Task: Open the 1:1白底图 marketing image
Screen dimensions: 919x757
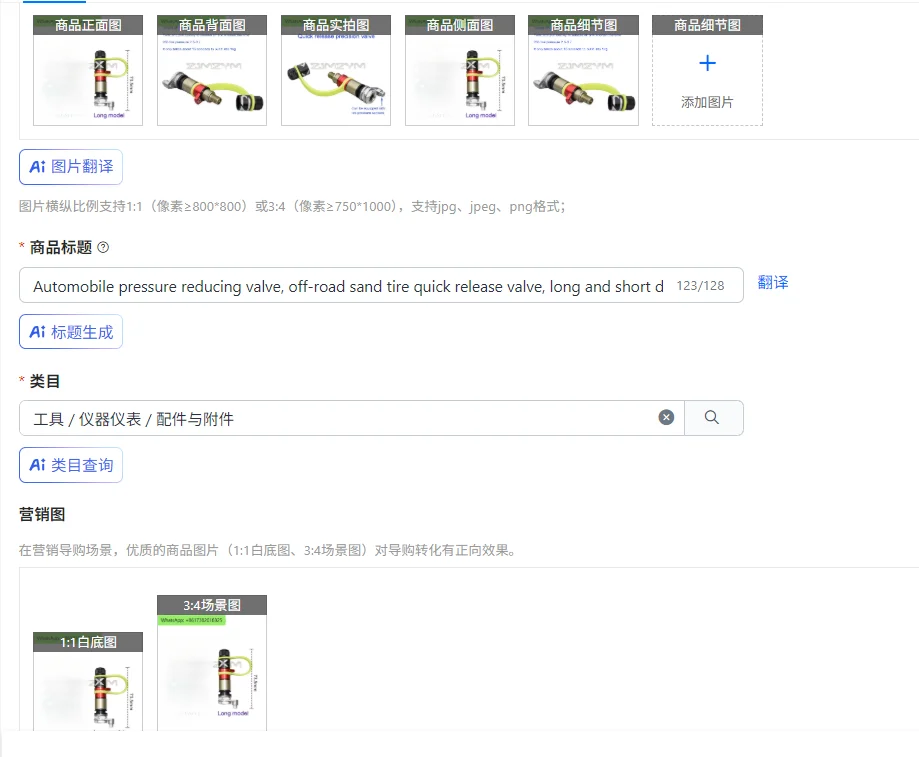Action: tap(88, 681)
